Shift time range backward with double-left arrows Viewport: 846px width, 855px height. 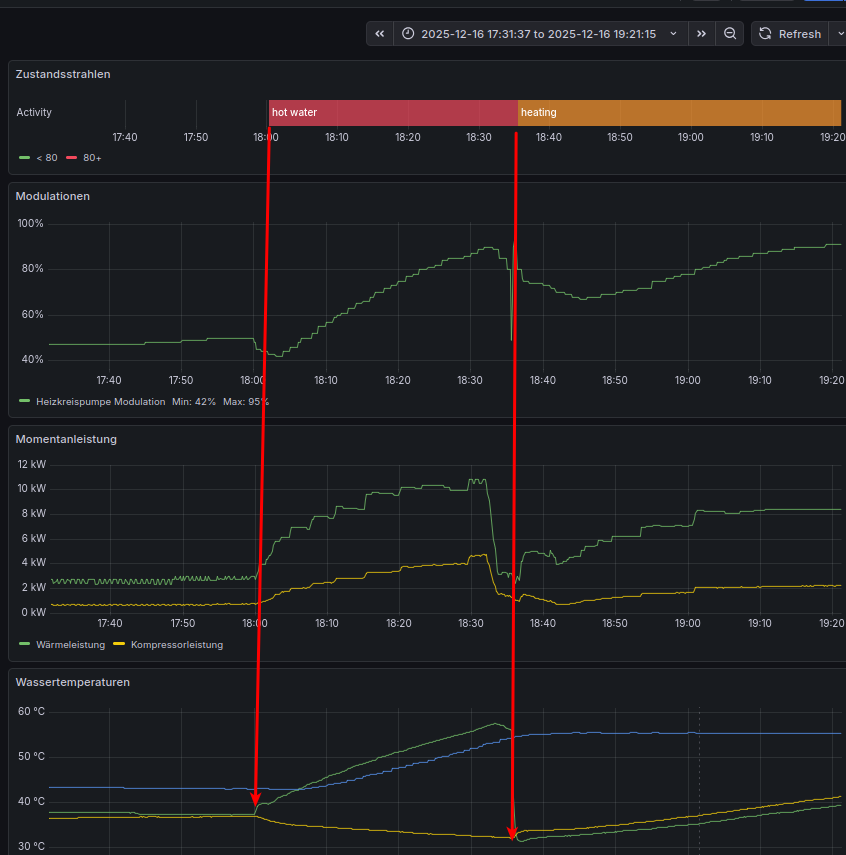click(x=380, y=34)
